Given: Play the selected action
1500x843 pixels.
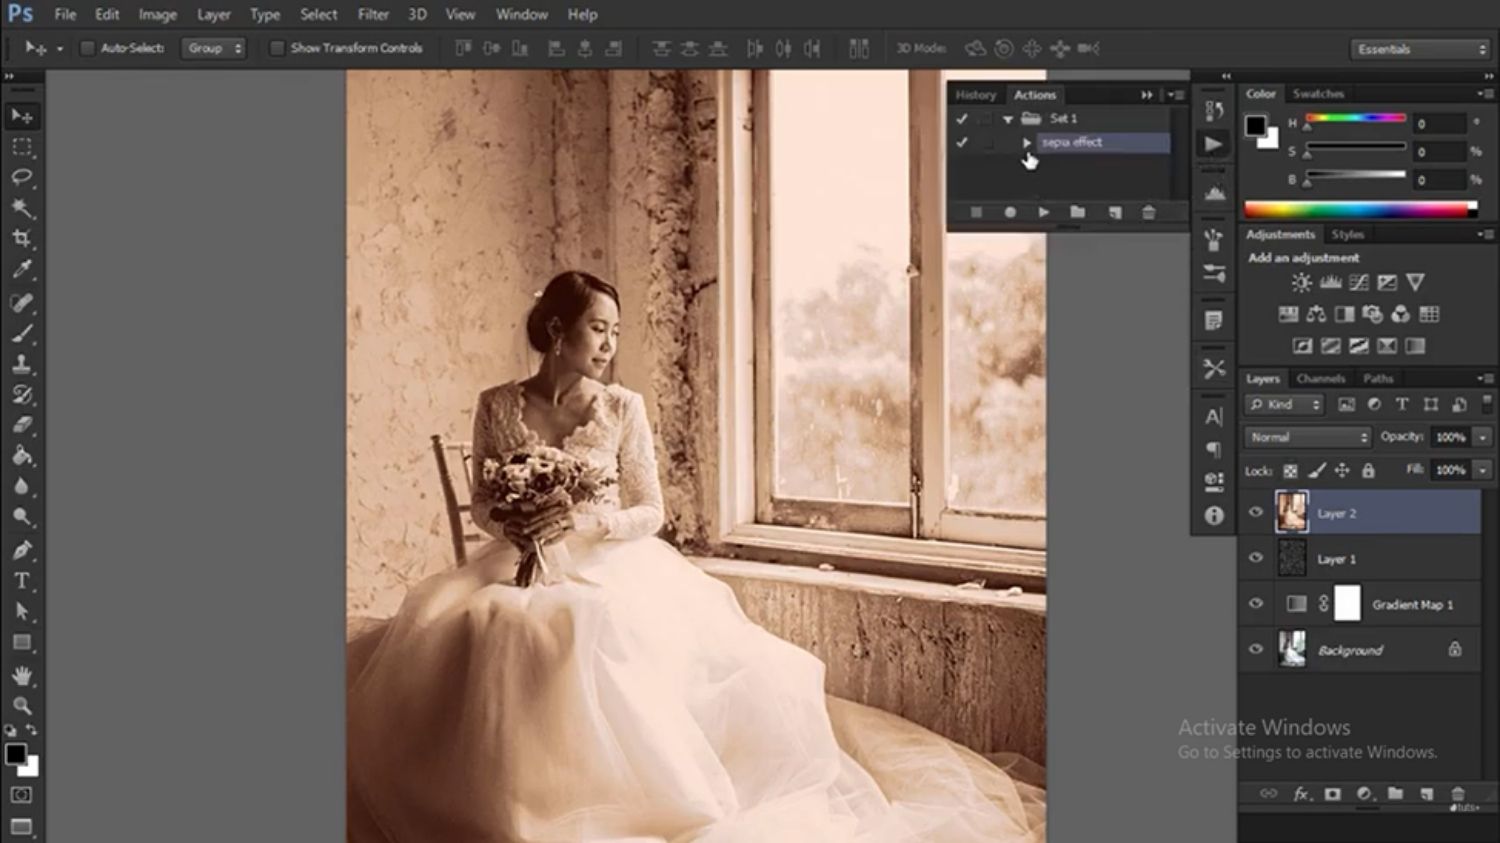Looking at the screenshot, I should (x=1043, y=212).
